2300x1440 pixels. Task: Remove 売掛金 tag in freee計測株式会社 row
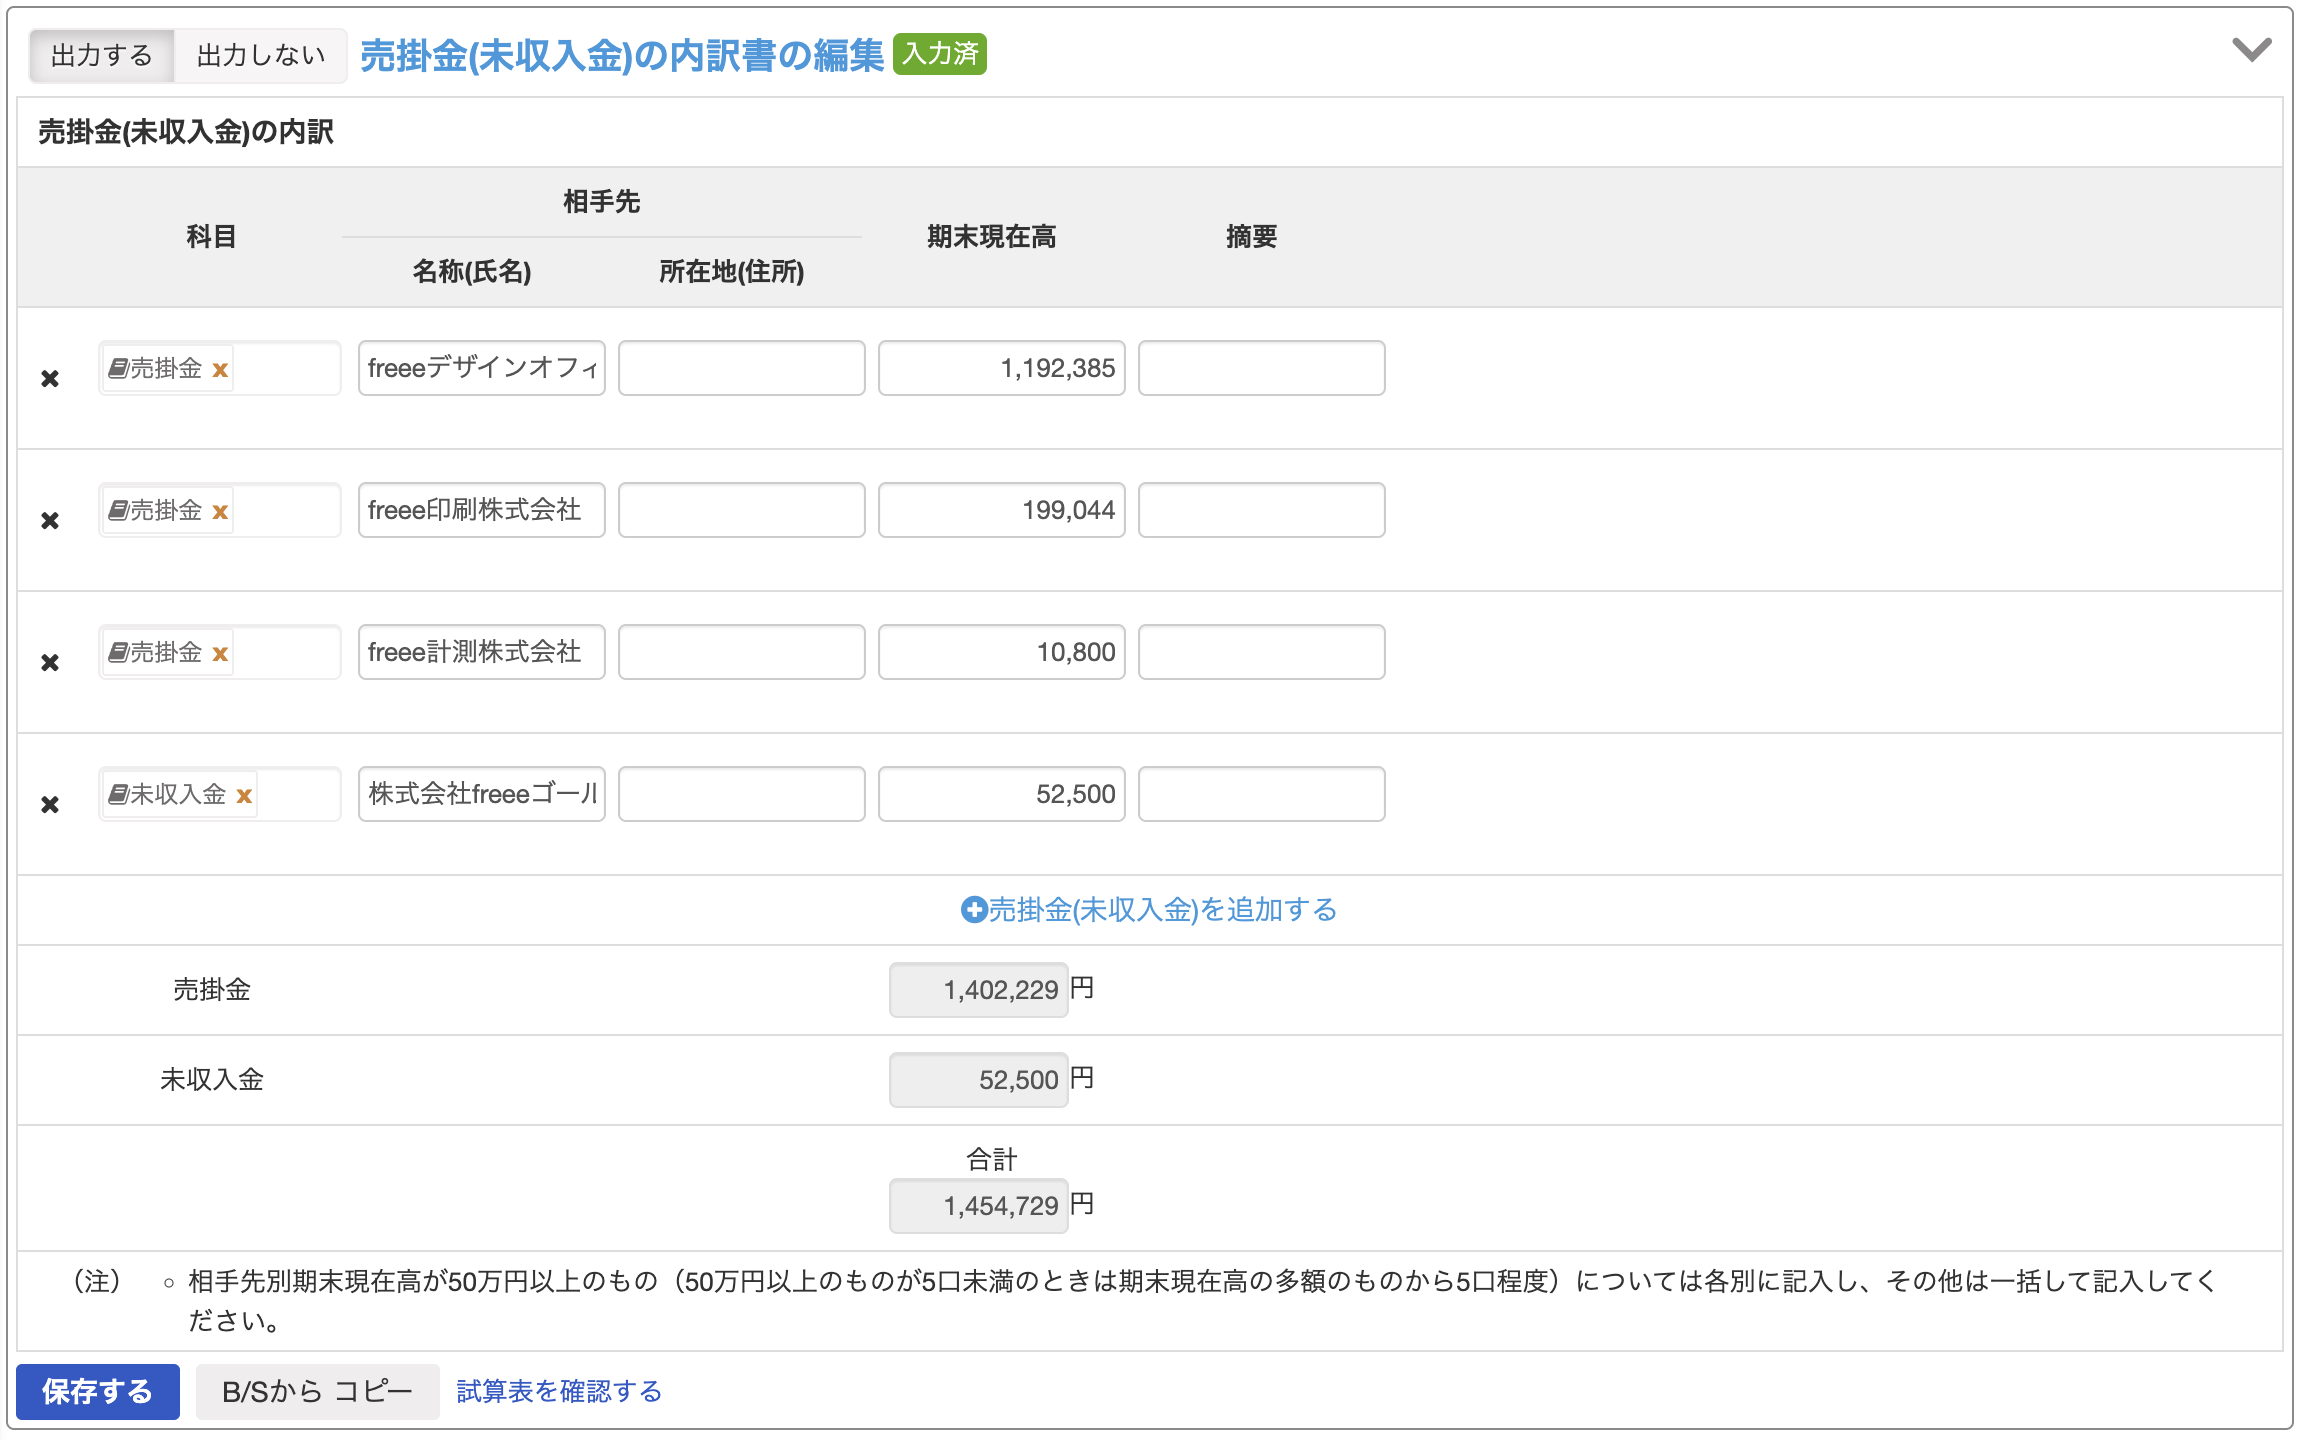click(x=220, y=654)
